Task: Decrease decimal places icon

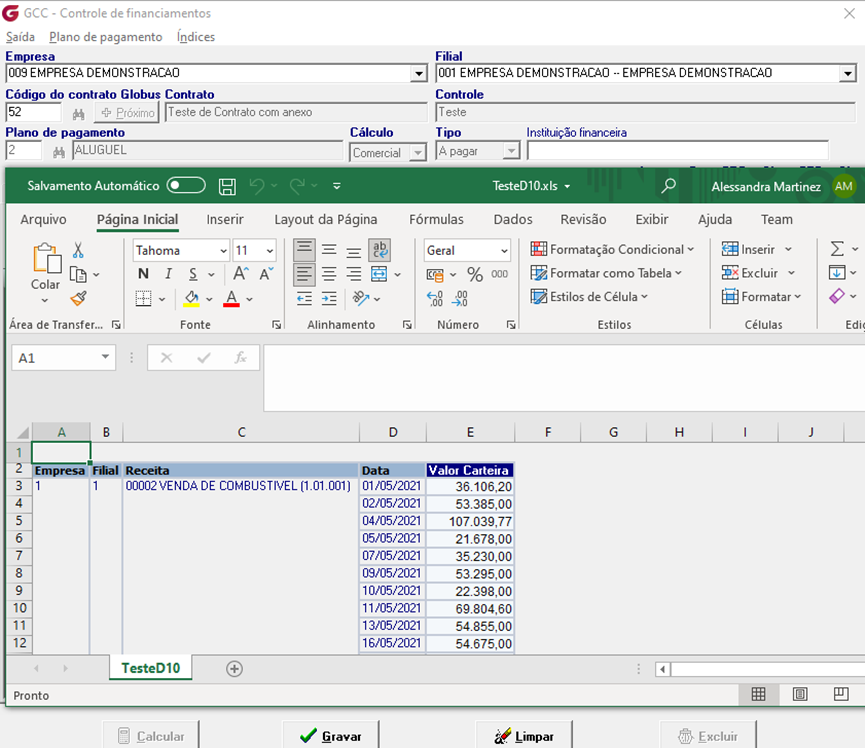Action: tap(460, 298)
